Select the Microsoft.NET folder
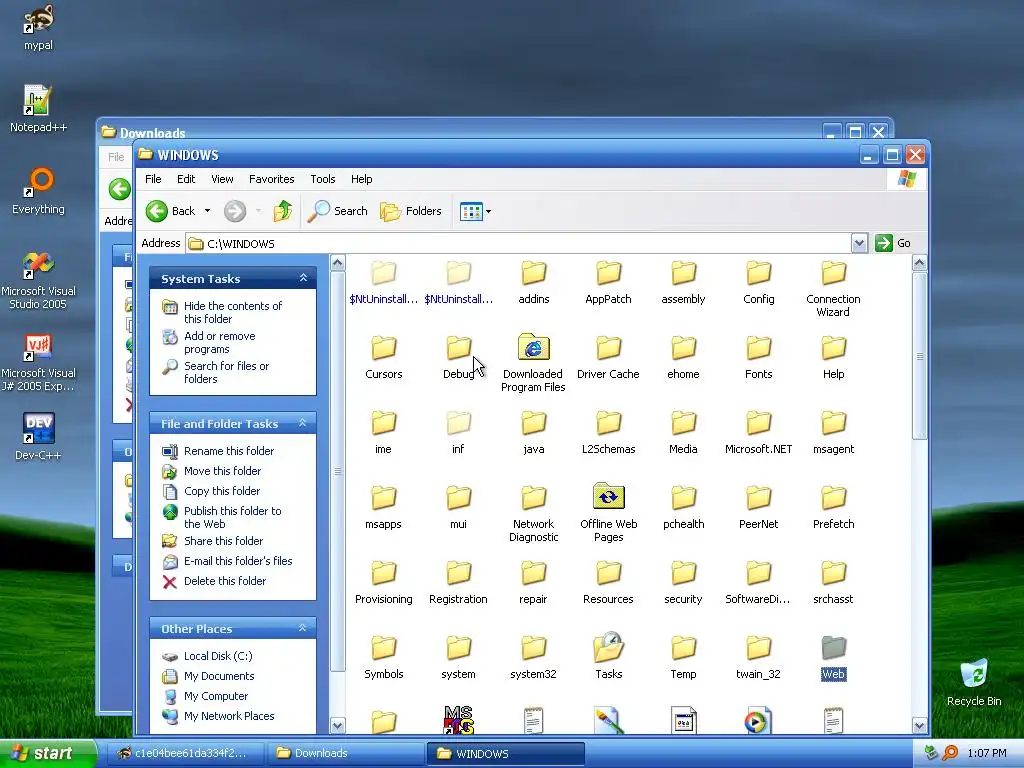This screenshot has width=1024, height=768. tap(759, 432)
